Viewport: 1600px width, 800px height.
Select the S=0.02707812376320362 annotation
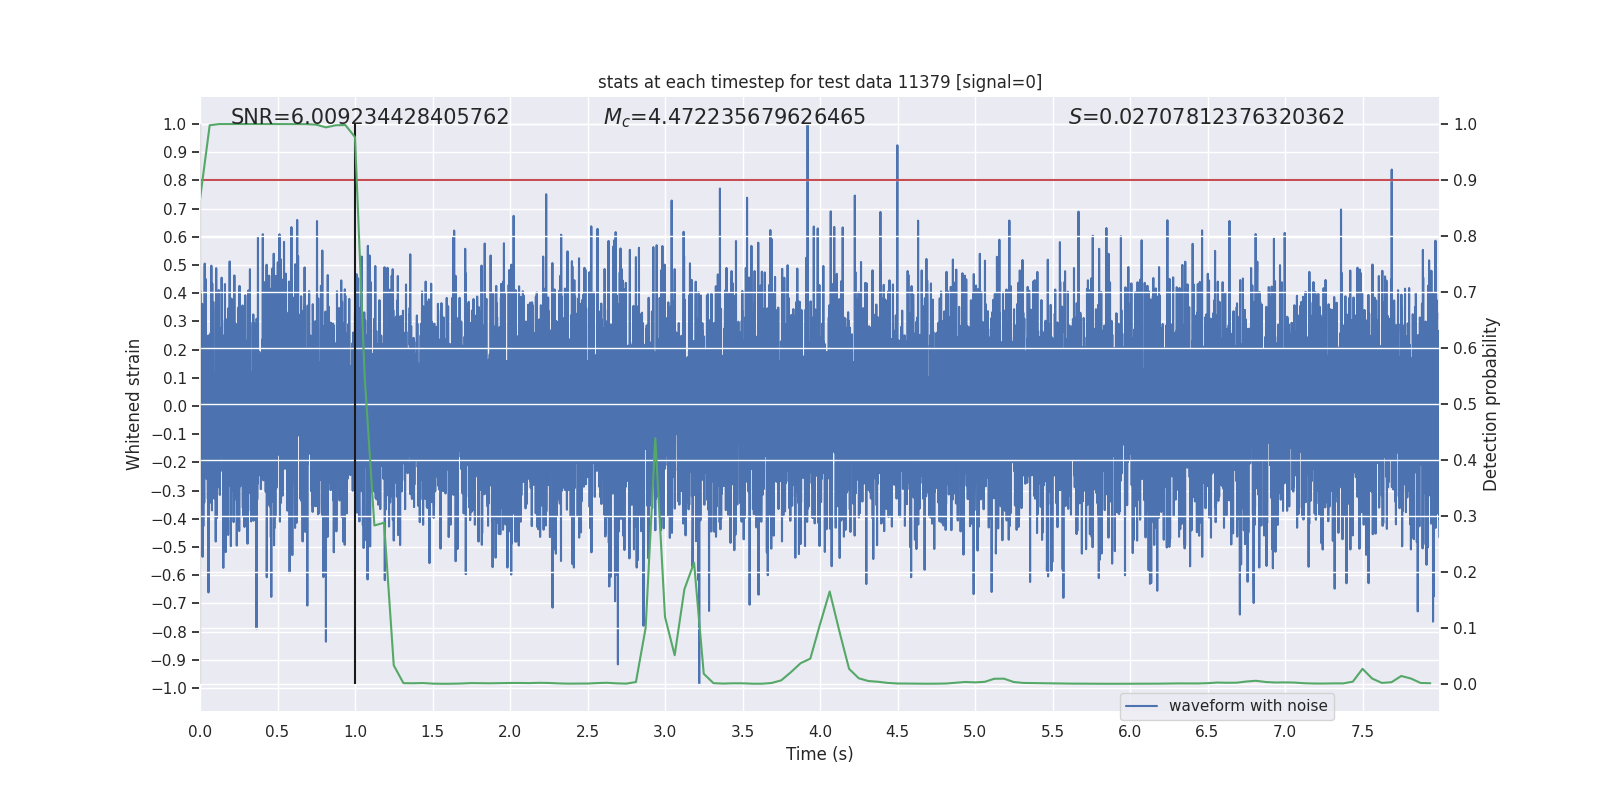(x=1207, y=117)
